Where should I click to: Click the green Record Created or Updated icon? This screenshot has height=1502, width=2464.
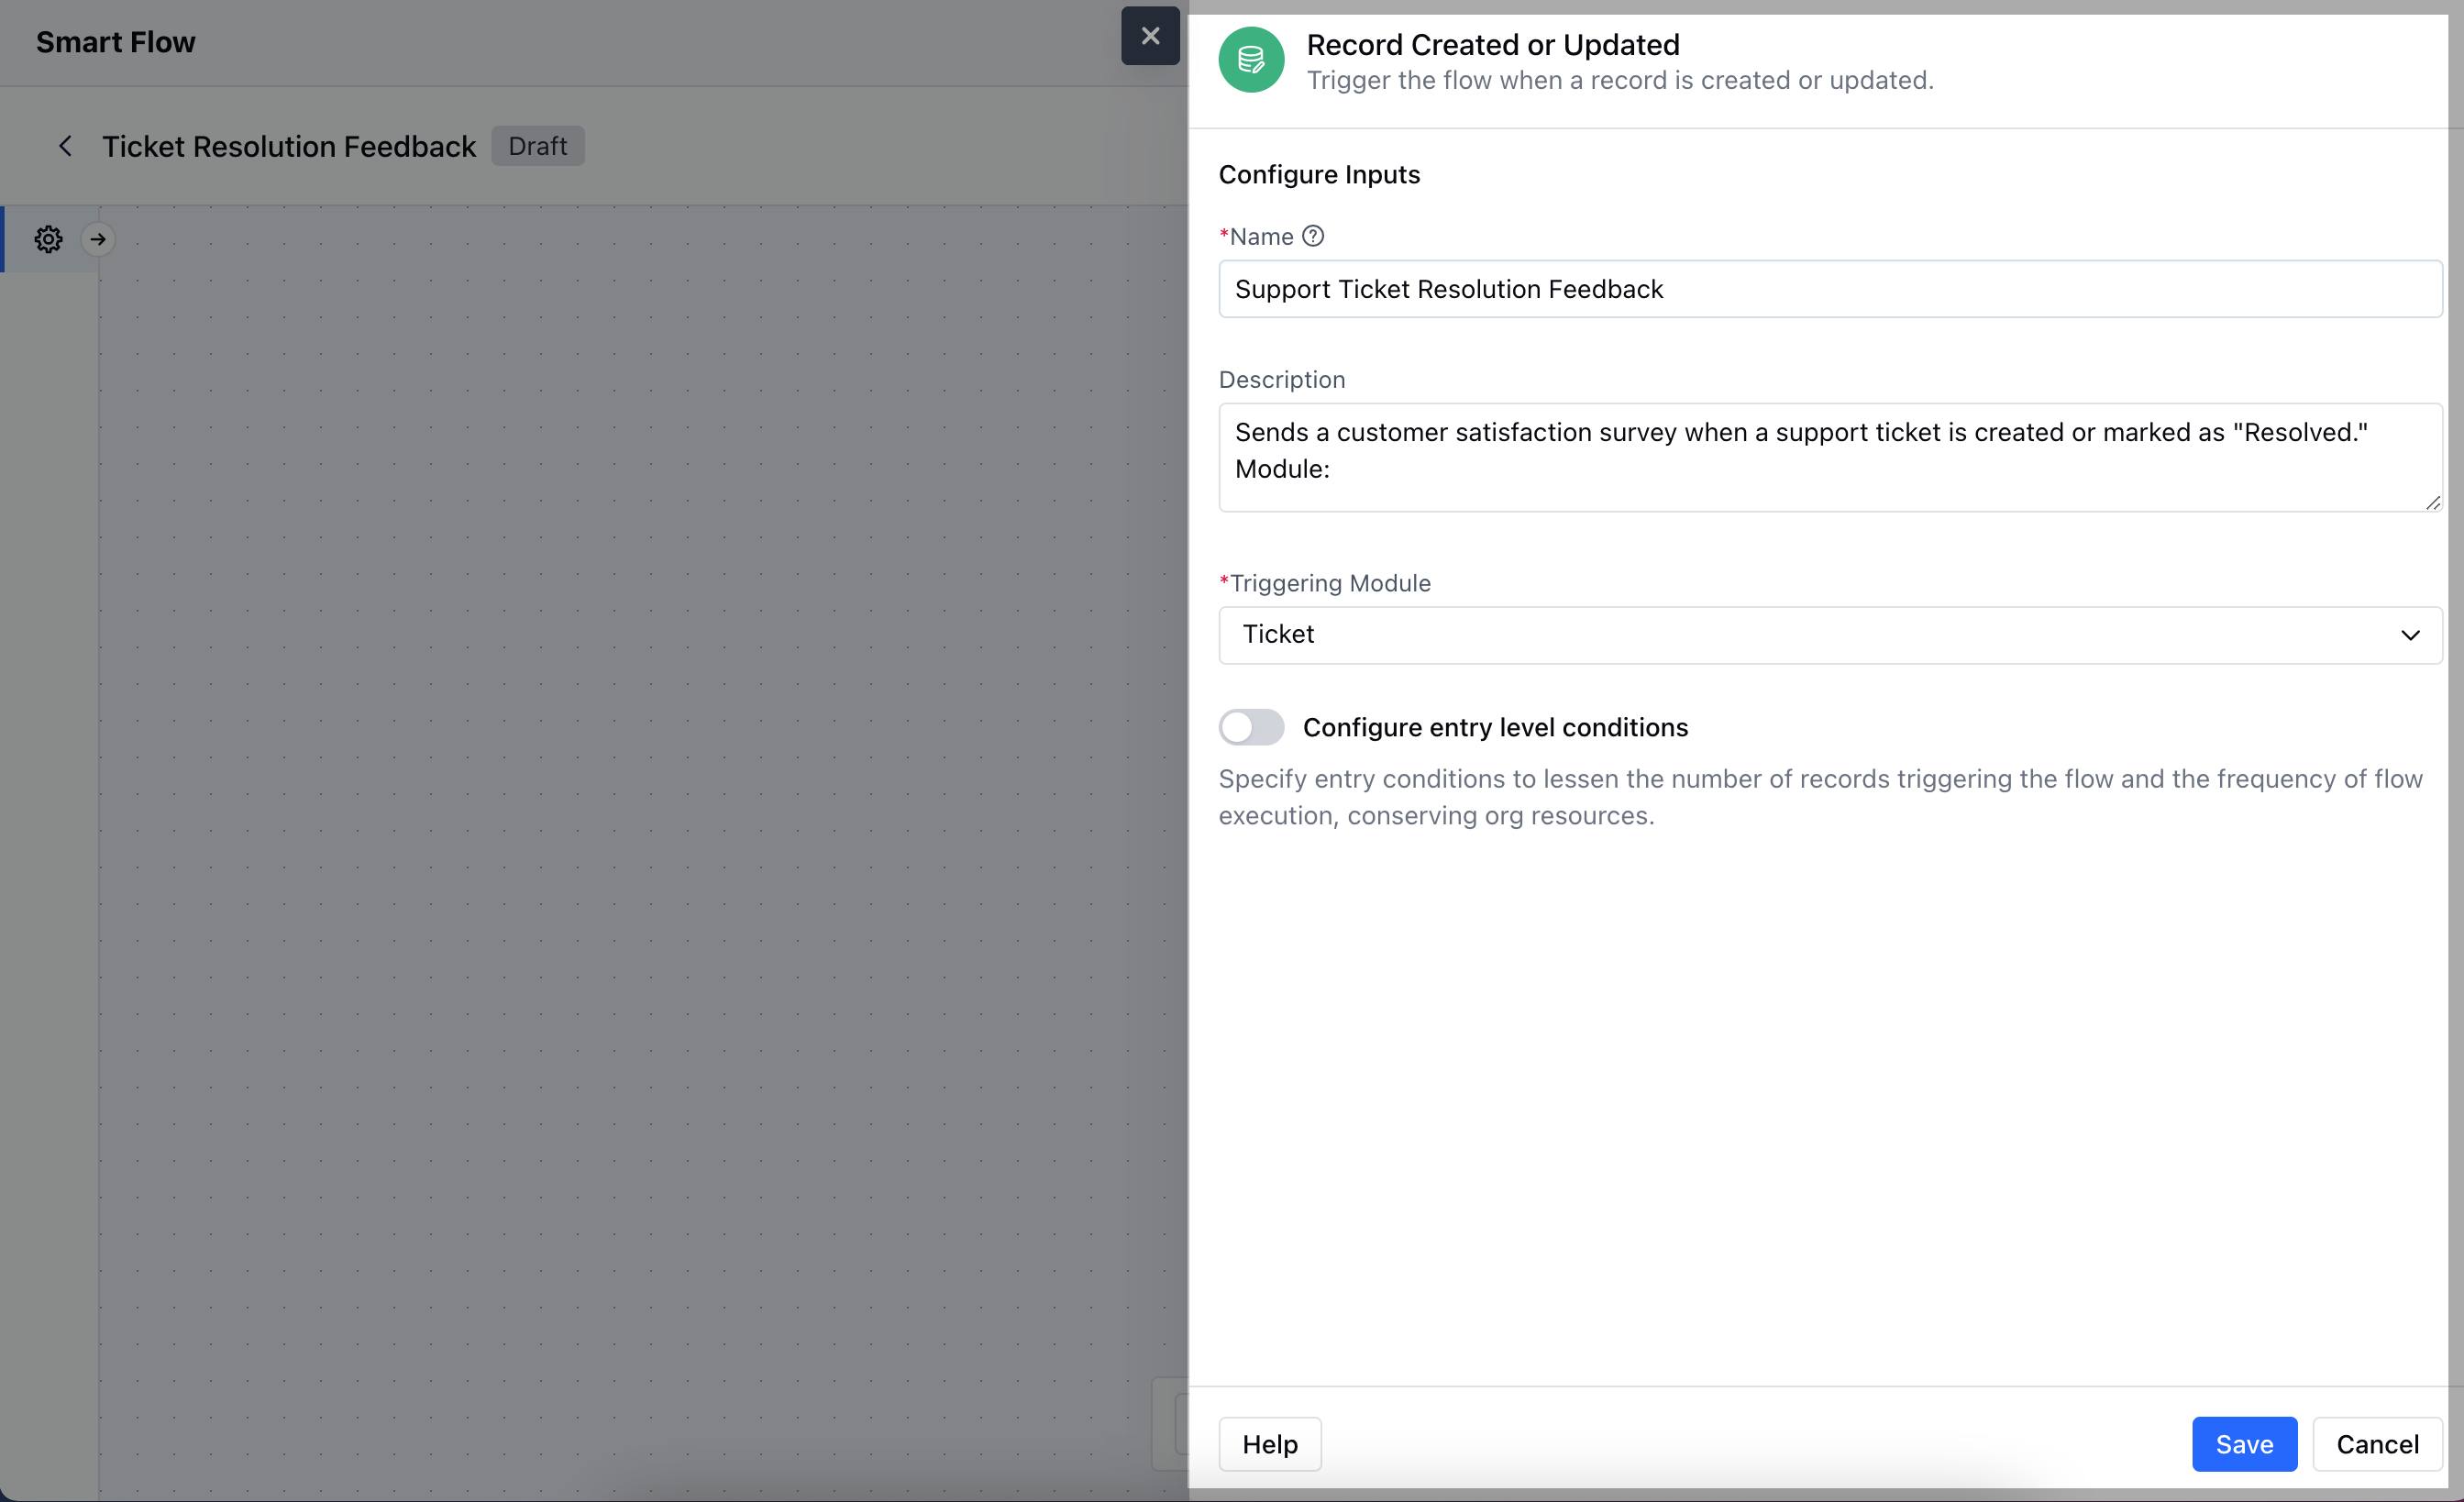pyautogui.click(x=1251, y=60)
